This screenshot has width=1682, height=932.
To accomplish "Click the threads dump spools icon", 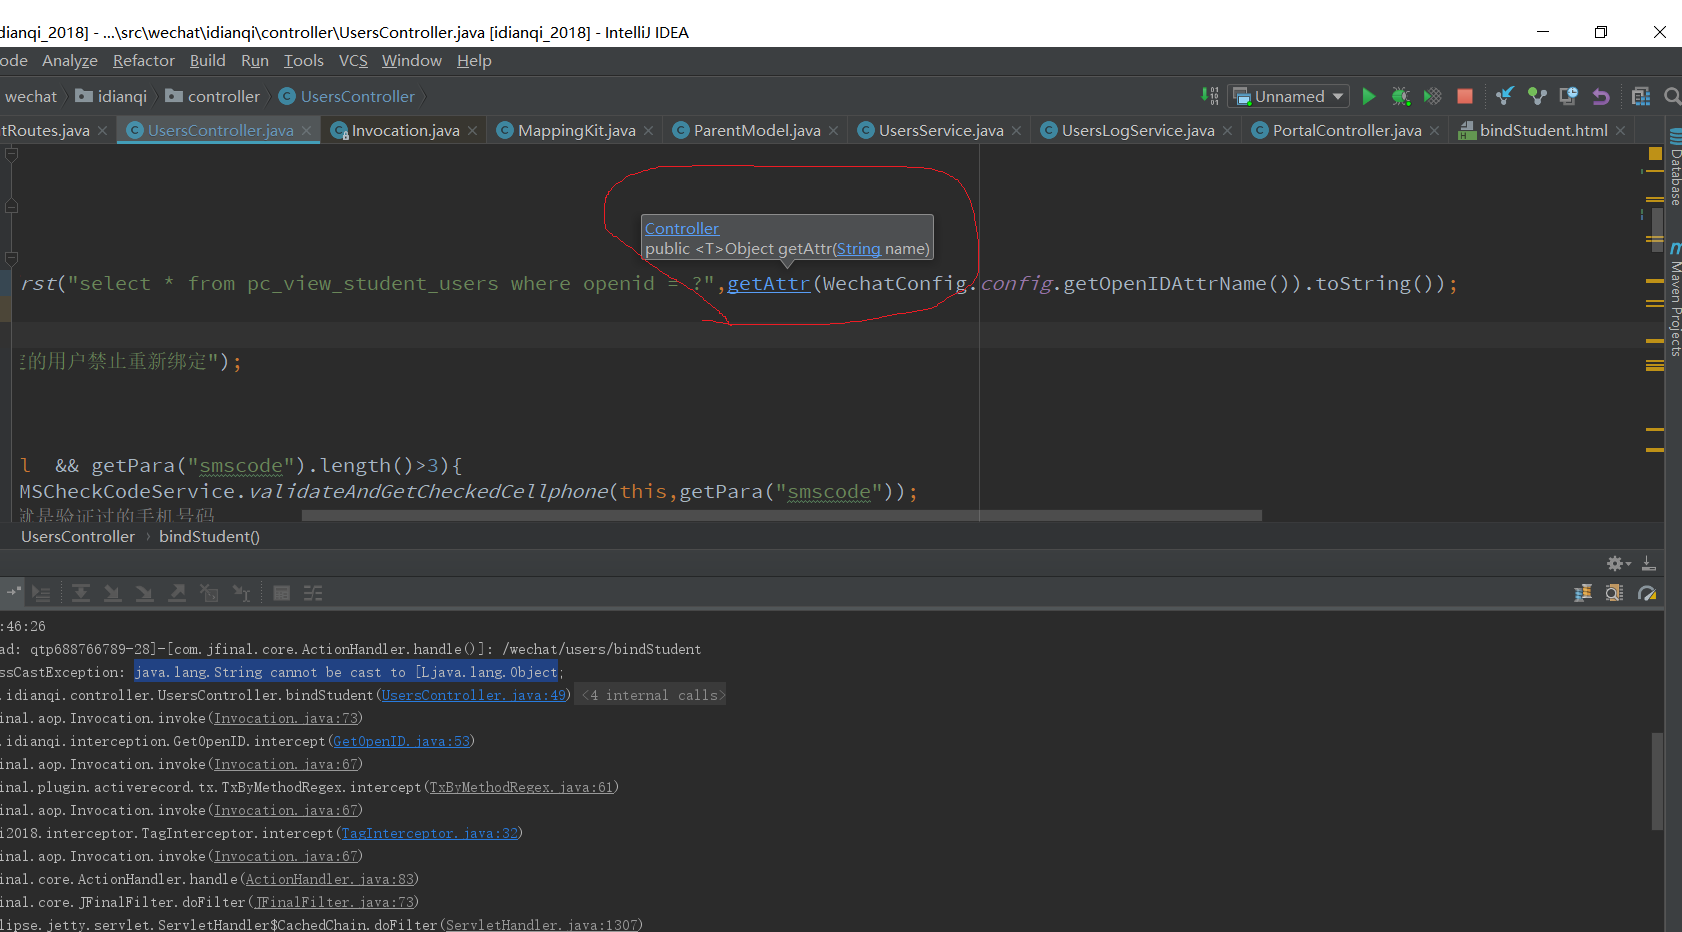I will [x=1583, y=593].
